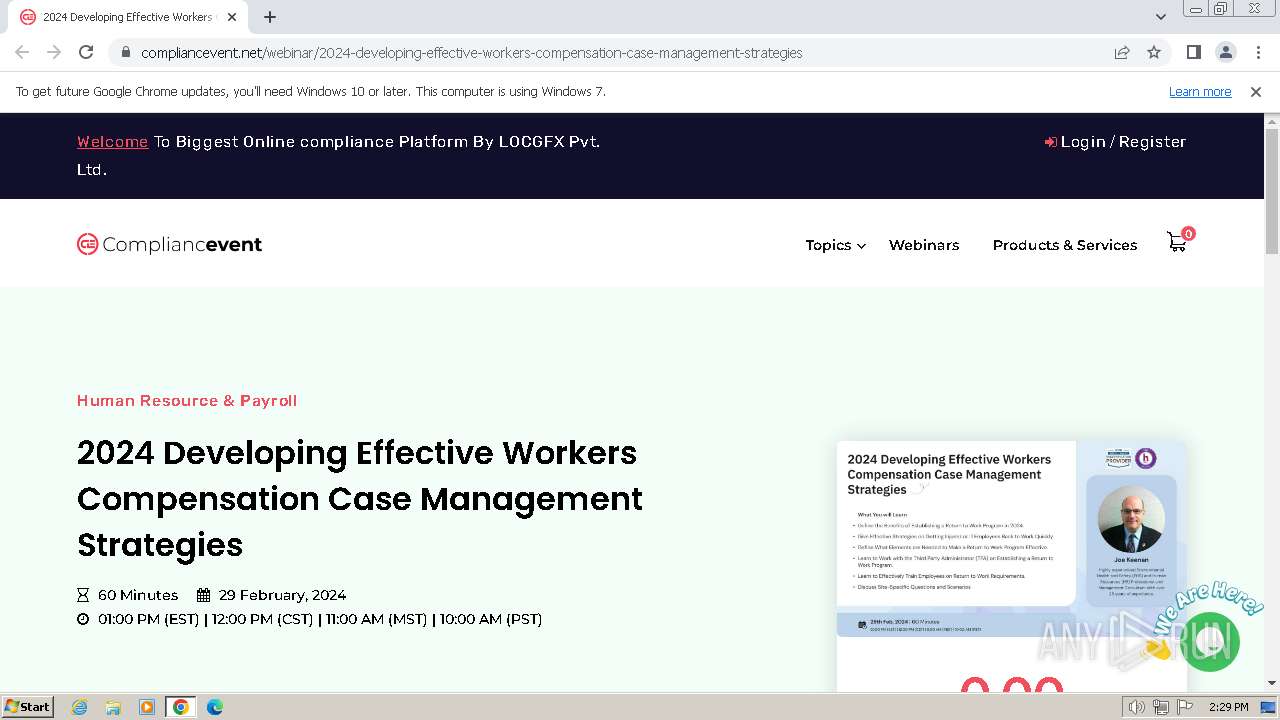1280x720 pixels.
Task: Click the 60 Minutes duration text
Action: coord(138,595)
